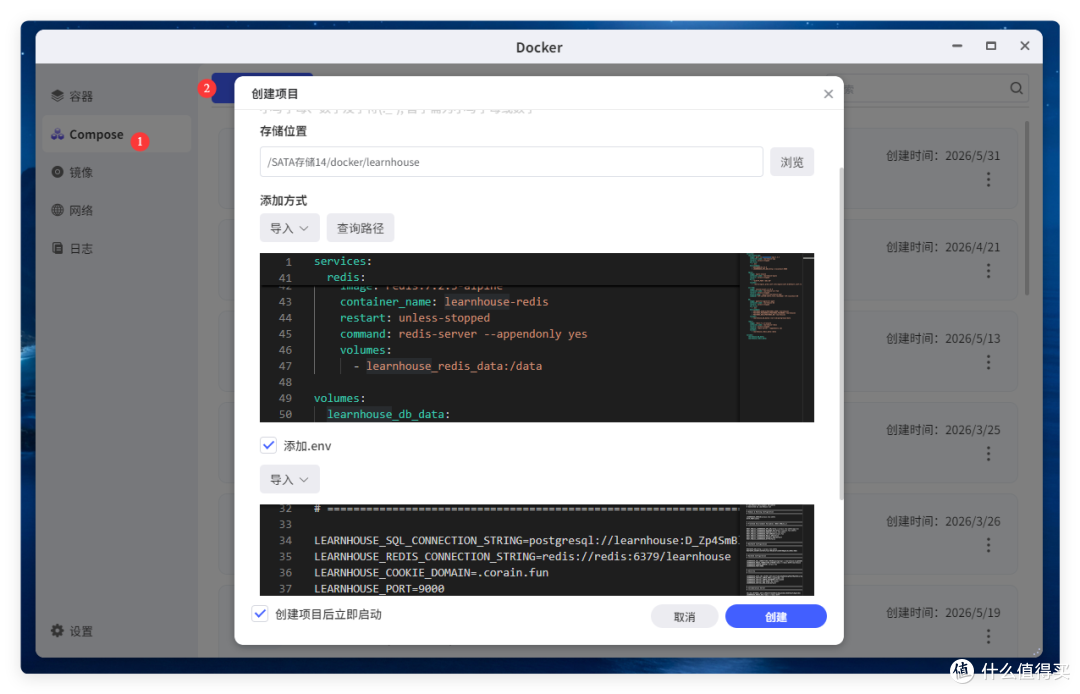Click the LEARNHOUSE_COOKIE_DOMAIN line

[x=431, y=572]
